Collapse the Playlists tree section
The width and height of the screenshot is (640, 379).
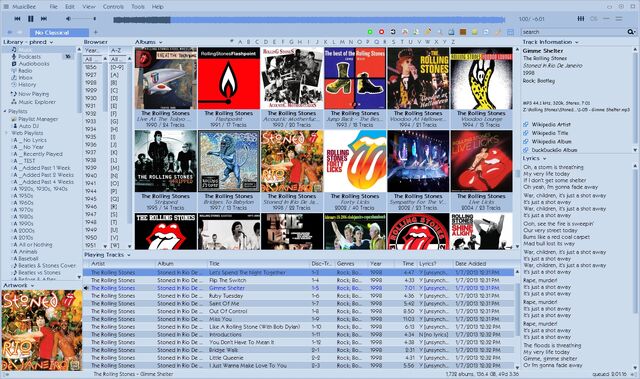pos(5,111)
